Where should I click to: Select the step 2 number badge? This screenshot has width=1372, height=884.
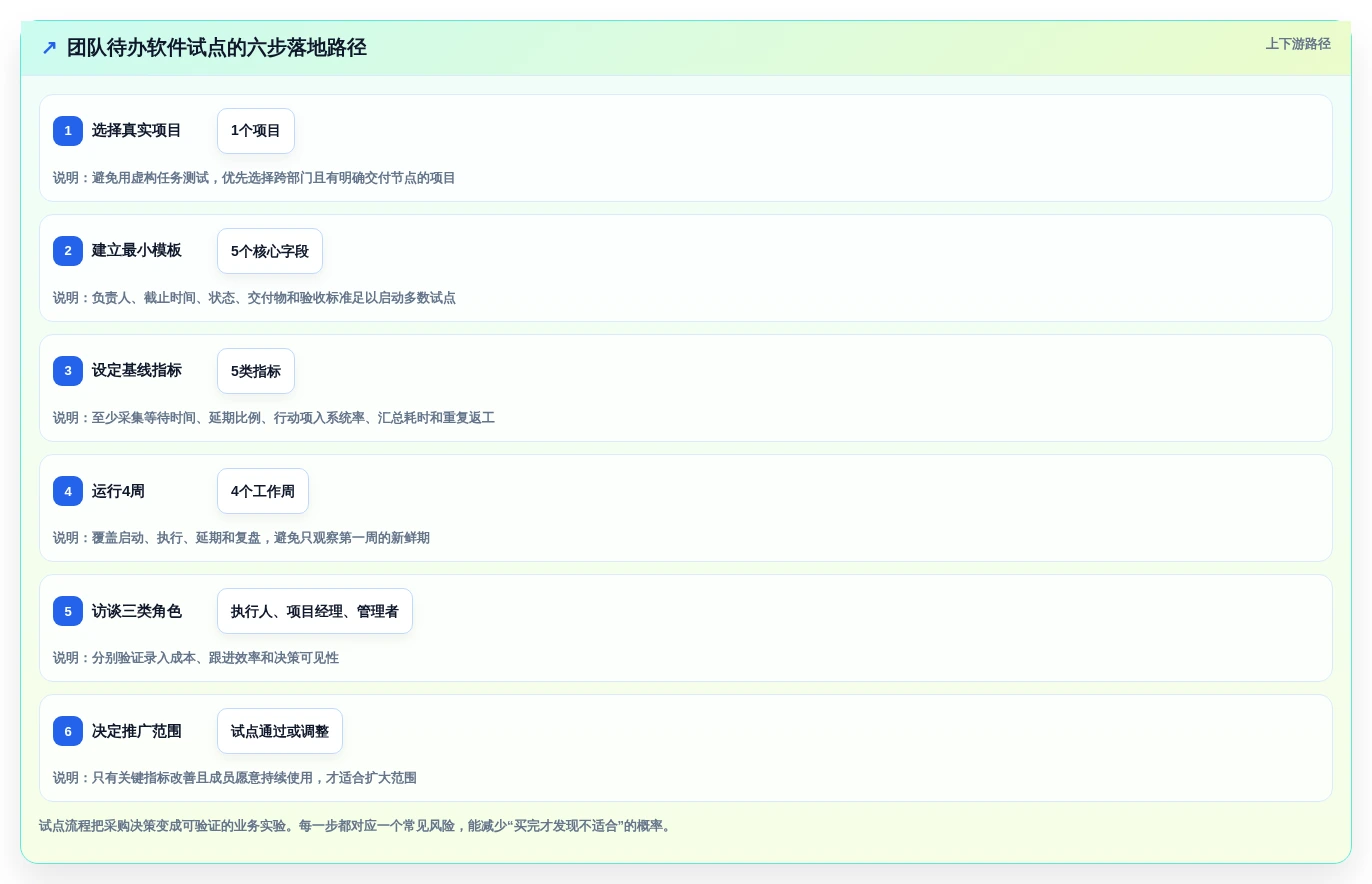pos(68,251)
